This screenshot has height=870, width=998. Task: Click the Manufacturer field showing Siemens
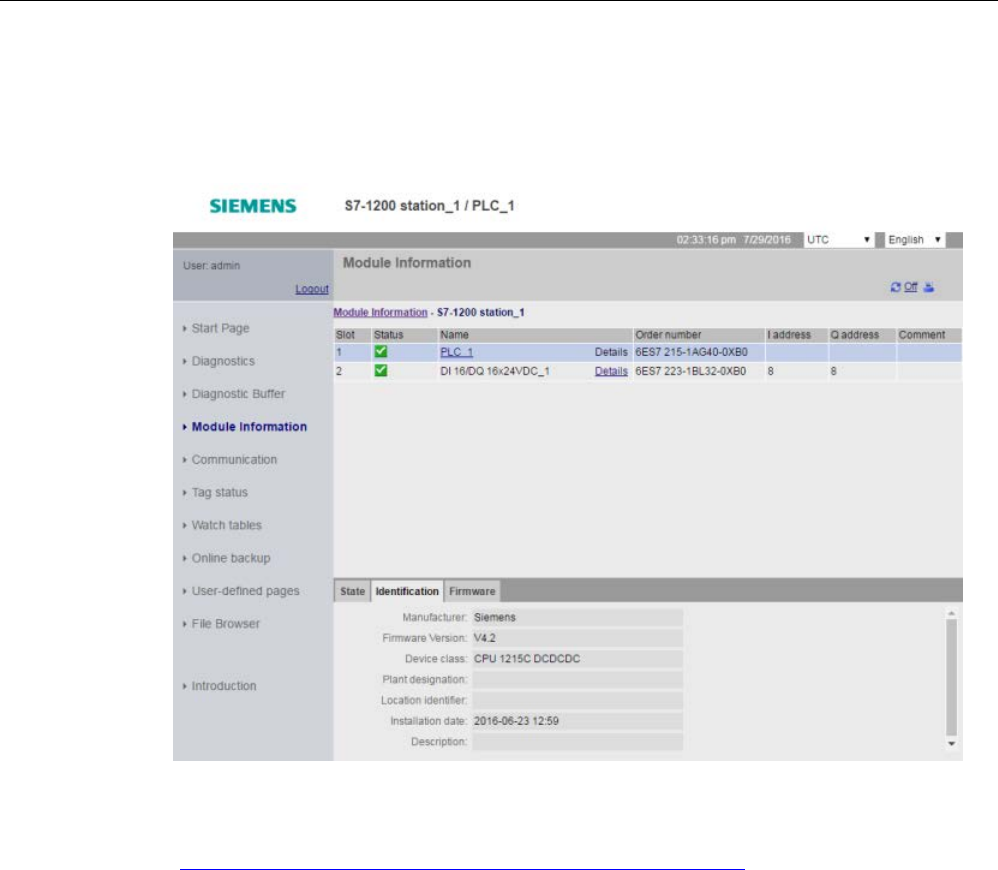[577, 617]
